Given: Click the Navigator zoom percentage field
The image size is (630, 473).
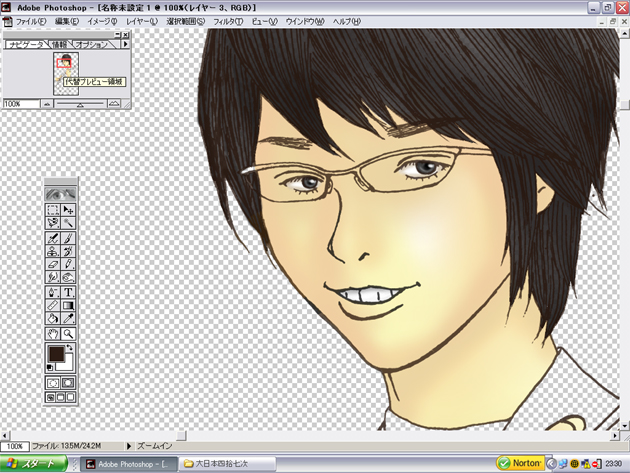Looking at the screenshot, I should 21,104.
